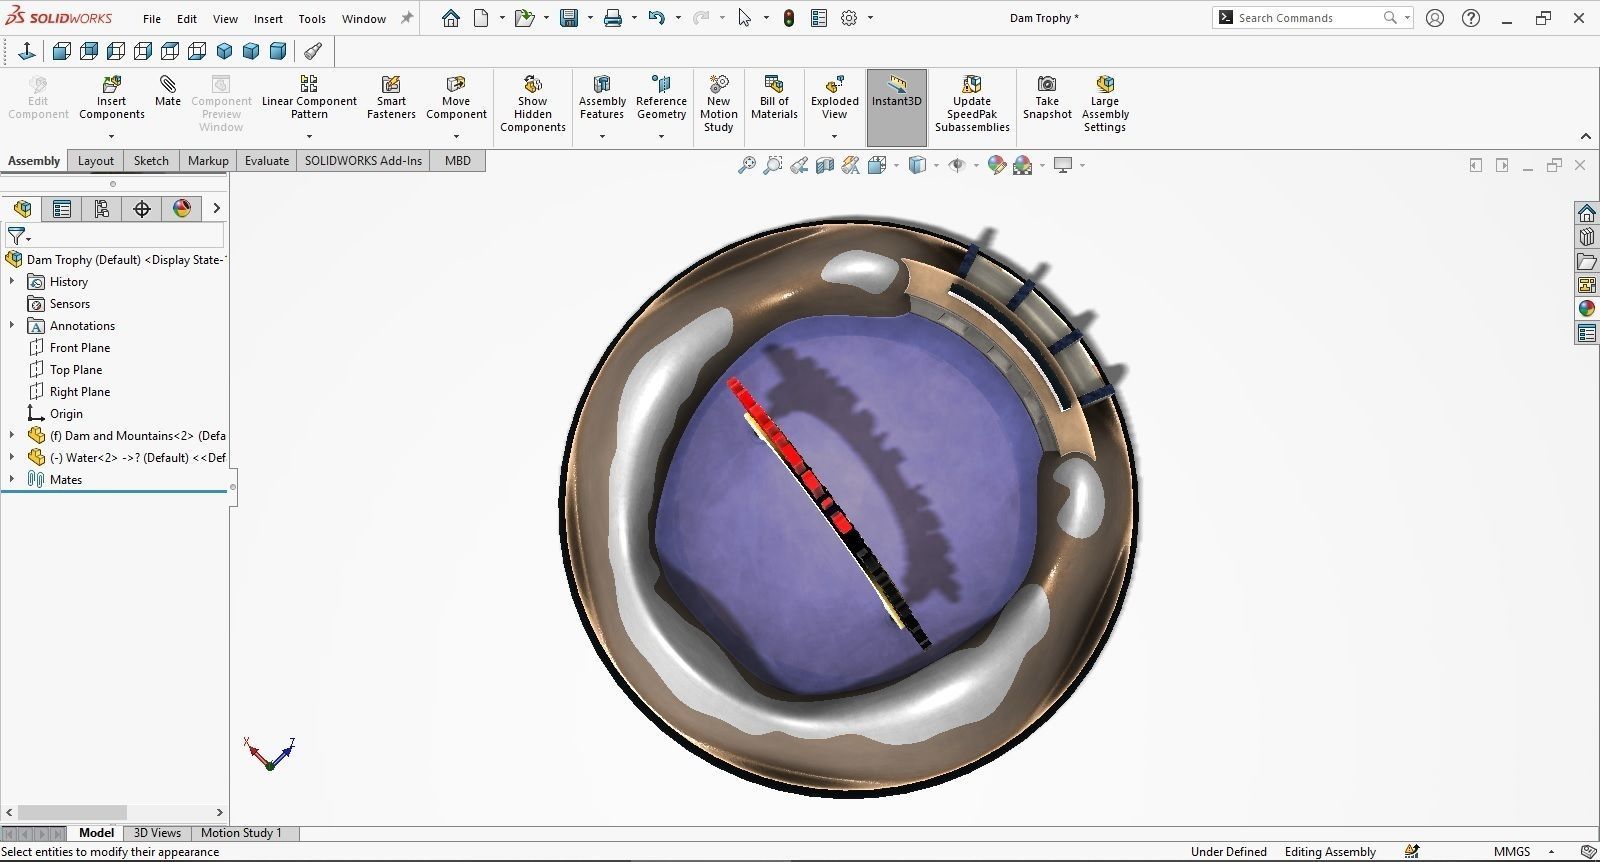Select the Mate tool
The height and width of the screenshot is (862, 1600).
(x=168, y=91)
